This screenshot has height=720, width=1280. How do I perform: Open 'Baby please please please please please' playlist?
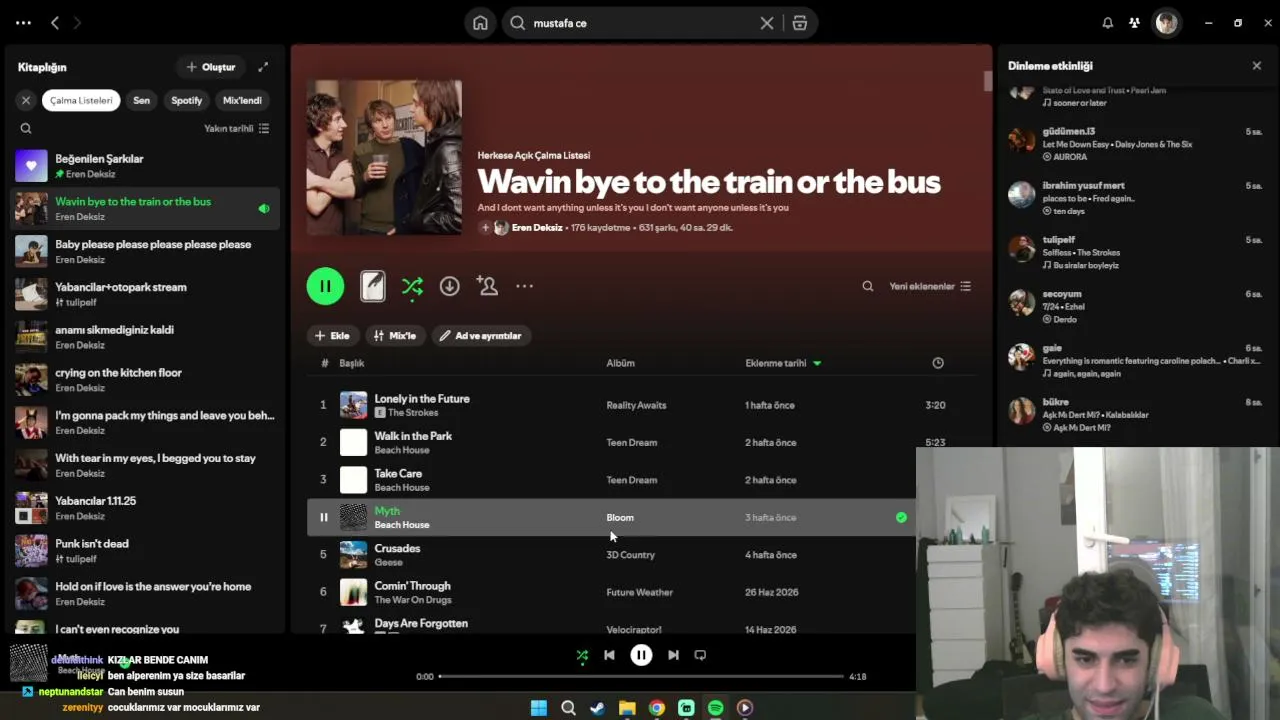(x=146, y=251)
